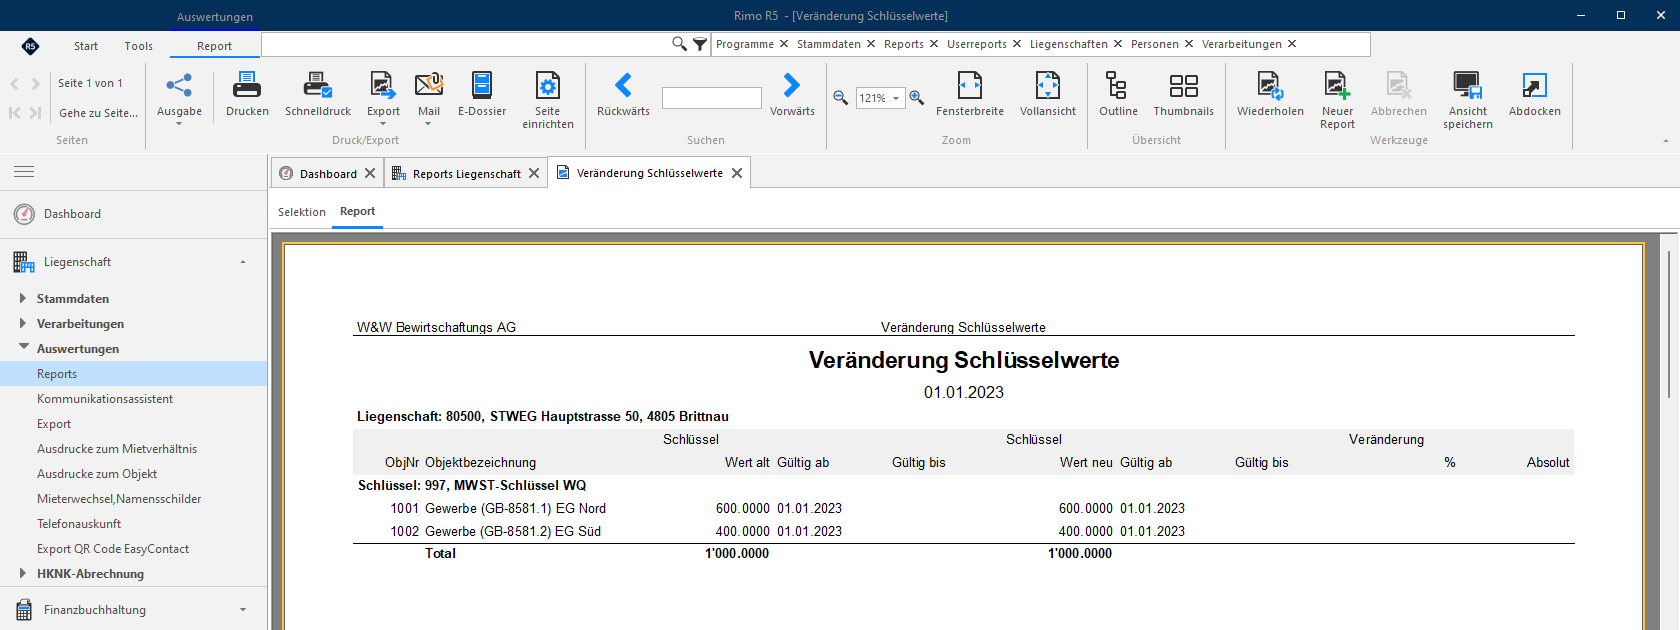Fit report to Fensterbreite
Viewport: 1680px width, 630px height.
970,95
